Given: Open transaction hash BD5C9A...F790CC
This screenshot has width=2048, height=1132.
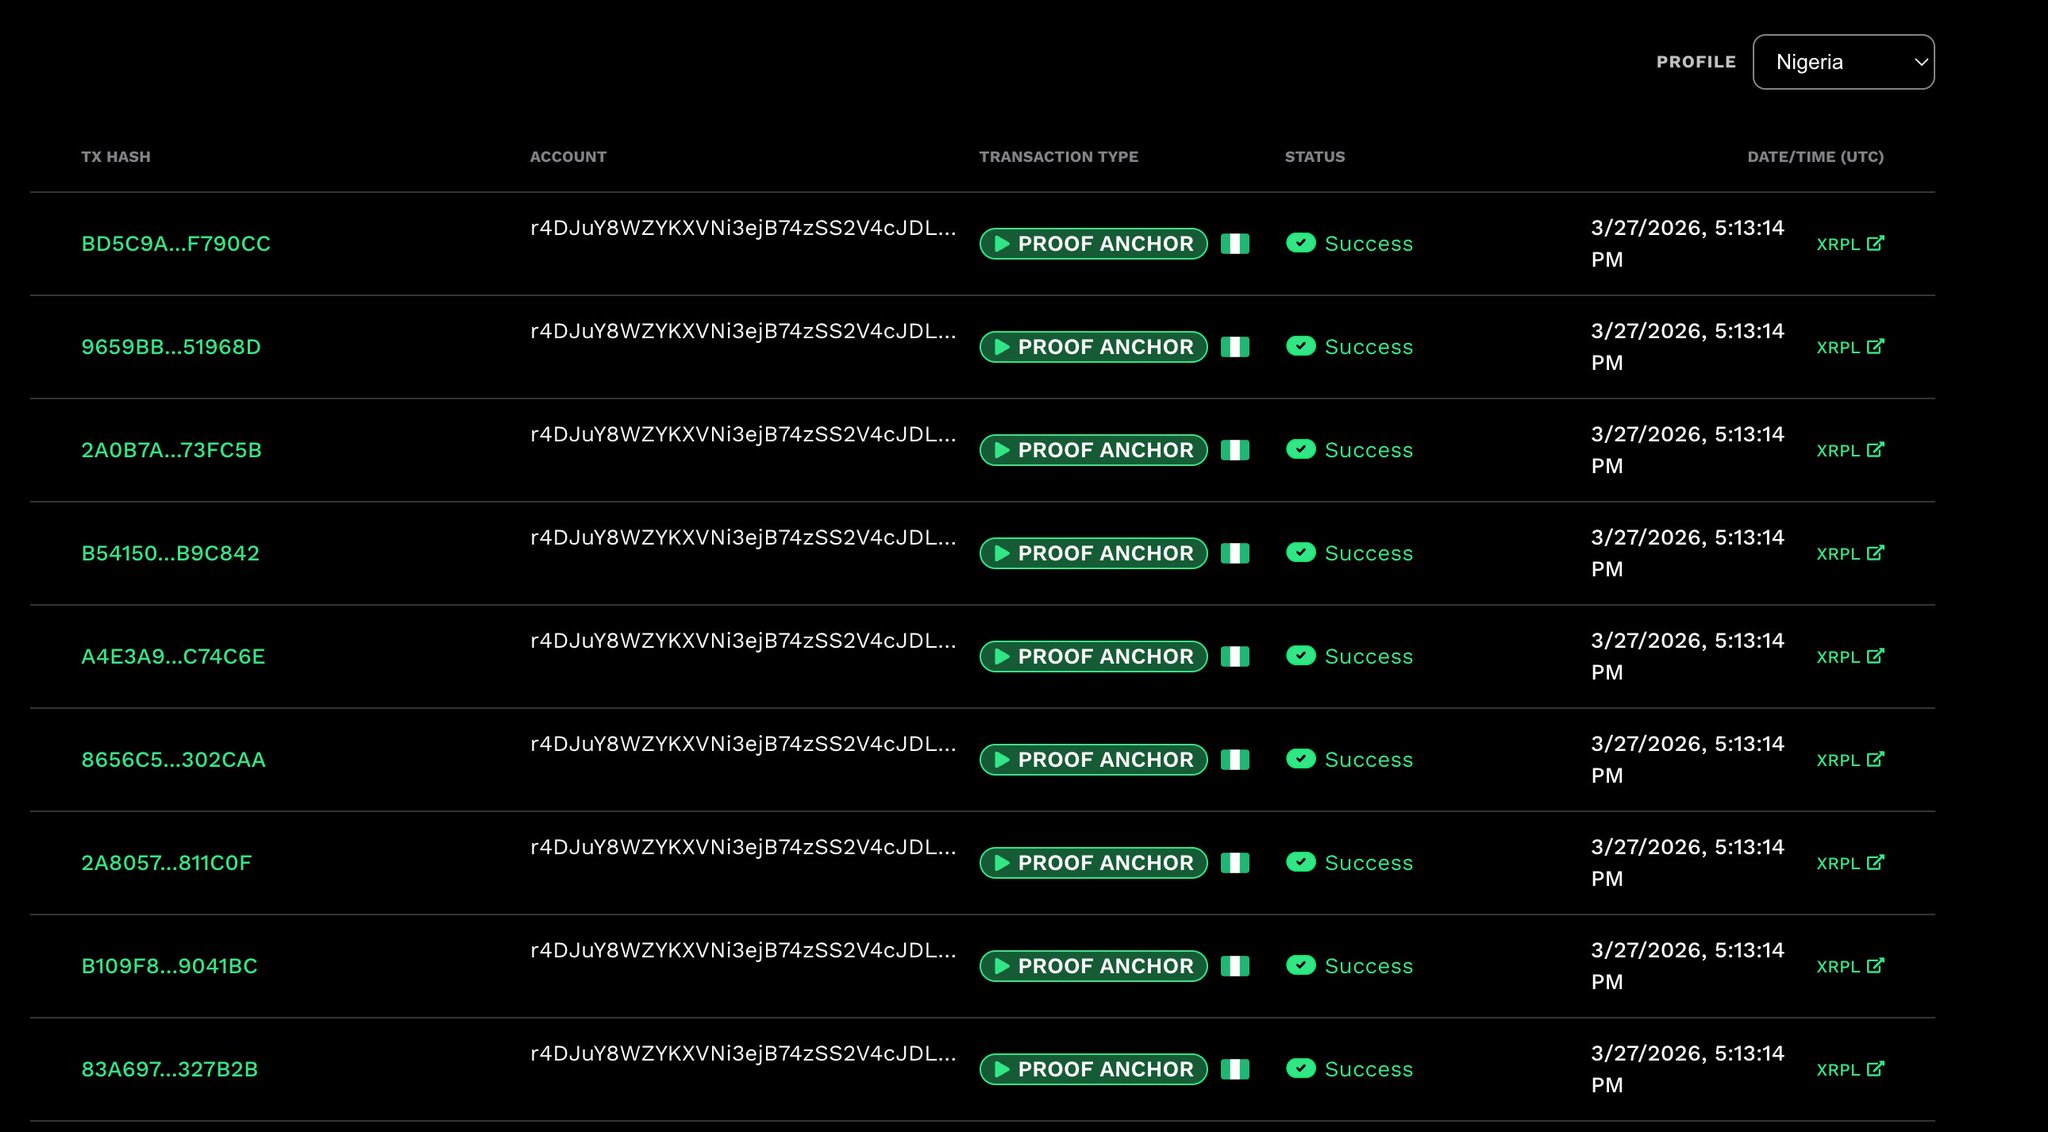Looking at the screenshot, I should 176,244.
